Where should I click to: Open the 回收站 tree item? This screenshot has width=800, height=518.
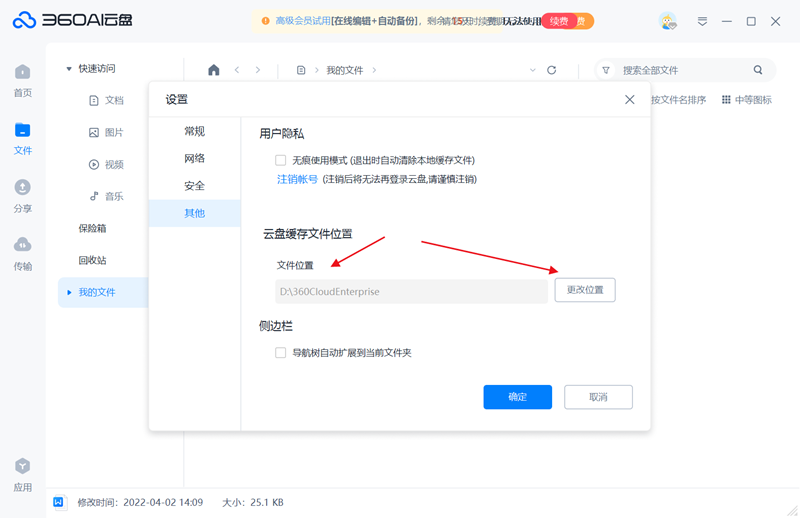click(x=92, y=260)
